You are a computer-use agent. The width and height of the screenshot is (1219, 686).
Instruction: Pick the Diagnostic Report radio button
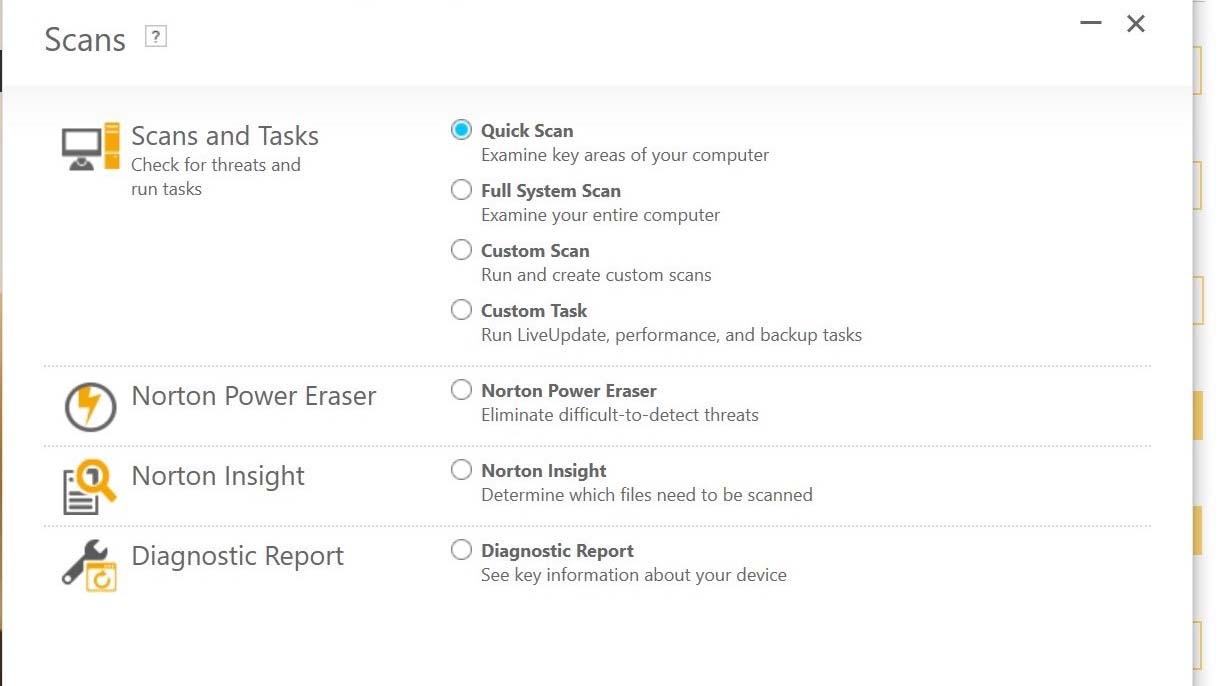click(x=461, y=550)
